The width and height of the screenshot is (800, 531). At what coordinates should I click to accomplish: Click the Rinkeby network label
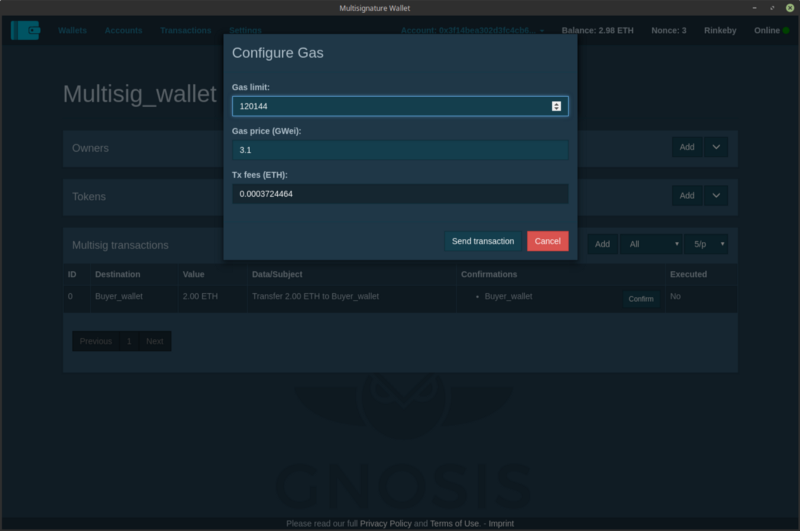[720, 31]
